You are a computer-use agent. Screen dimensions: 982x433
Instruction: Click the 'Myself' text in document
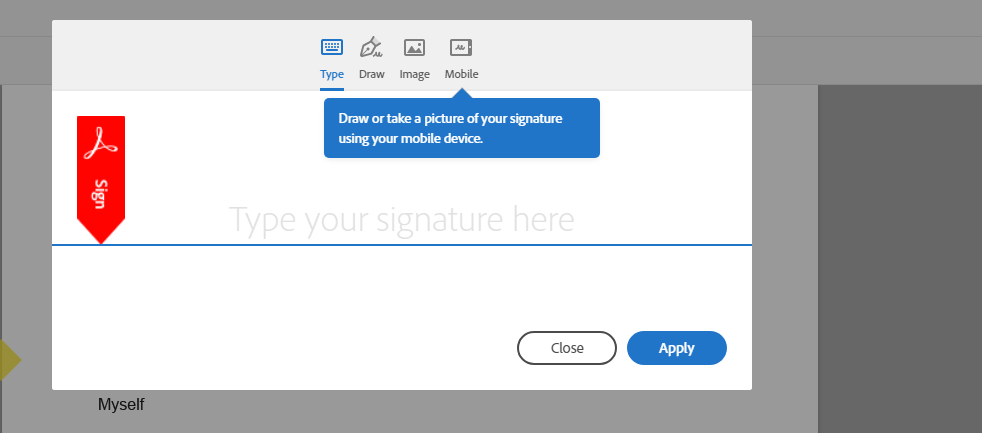[121, 405]
